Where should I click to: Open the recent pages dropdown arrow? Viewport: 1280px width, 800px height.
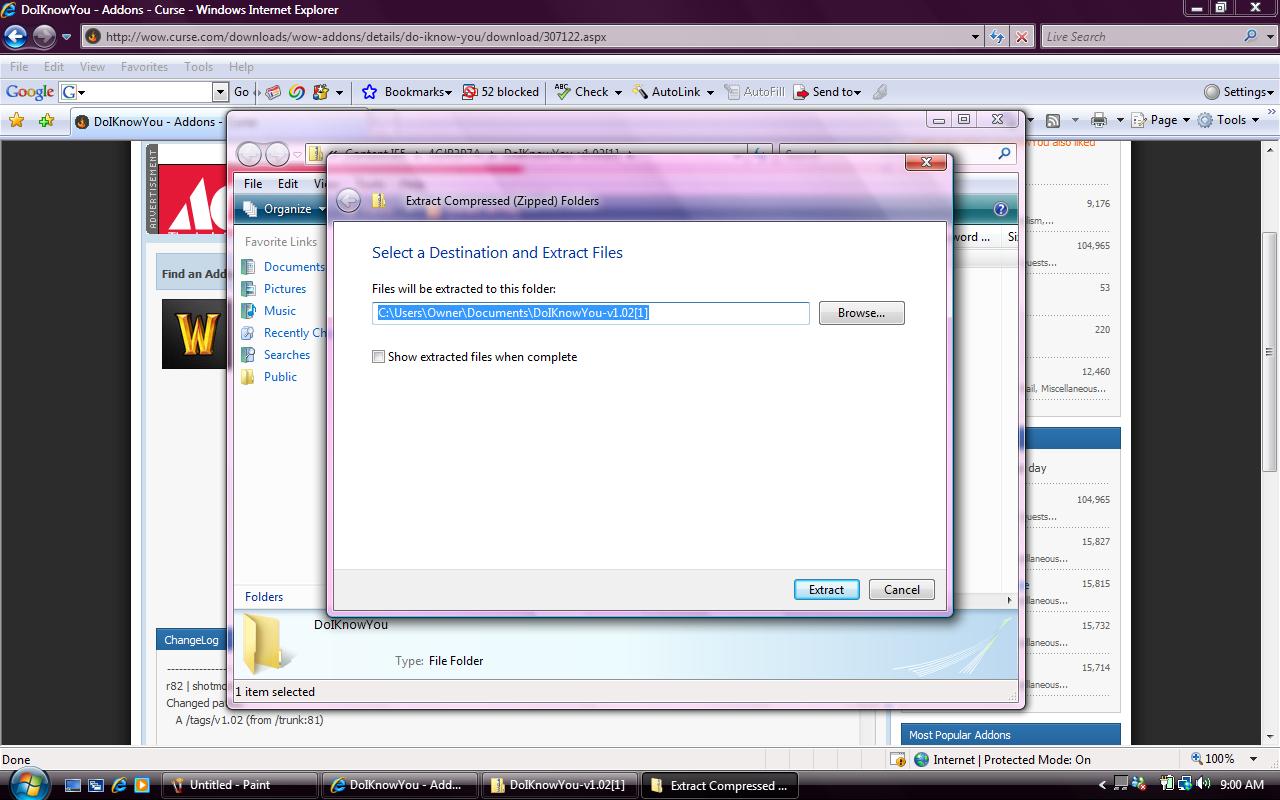(x=66, y=37)
